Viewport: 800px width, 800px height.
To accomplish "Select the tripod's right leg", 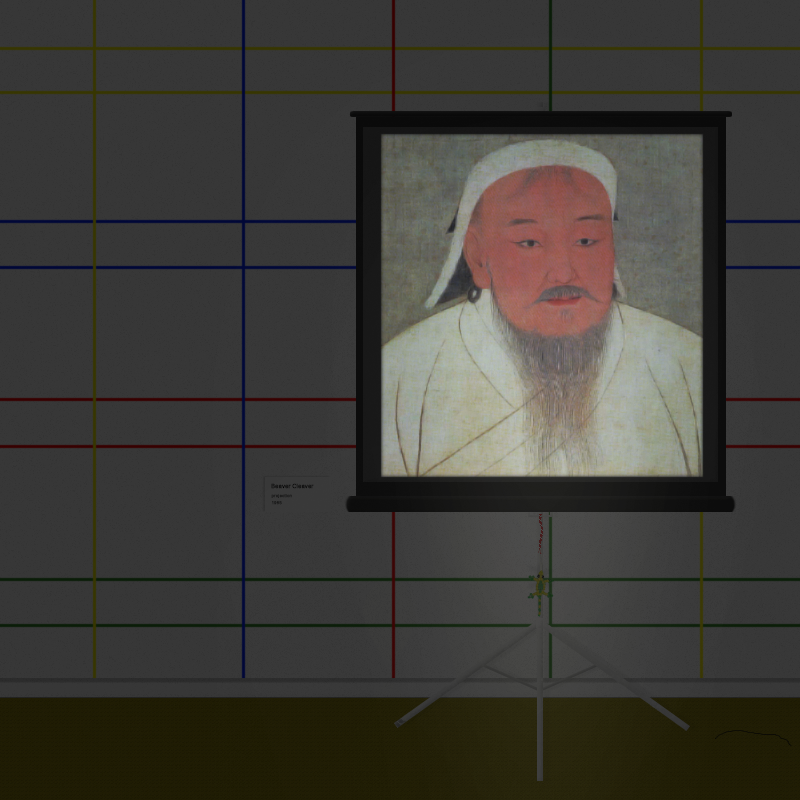I will click(x=618, y=677).
